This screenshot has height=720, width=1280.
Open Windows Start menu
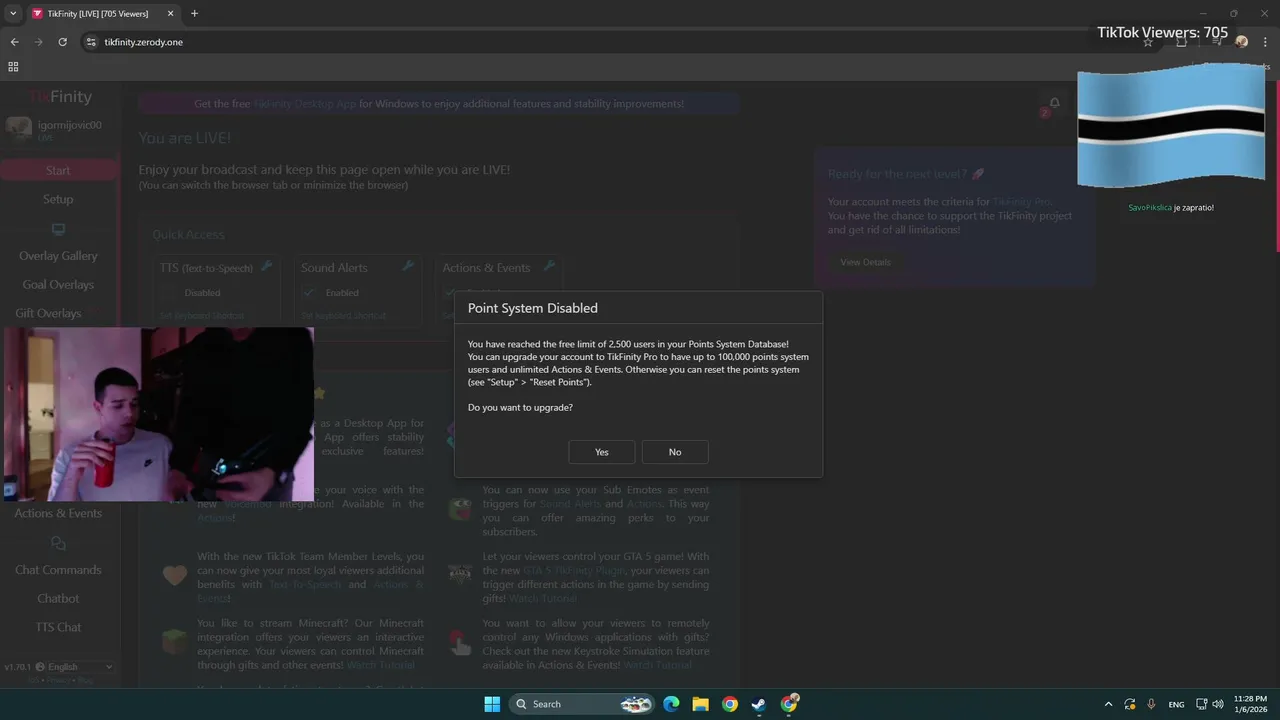(492, 704)
